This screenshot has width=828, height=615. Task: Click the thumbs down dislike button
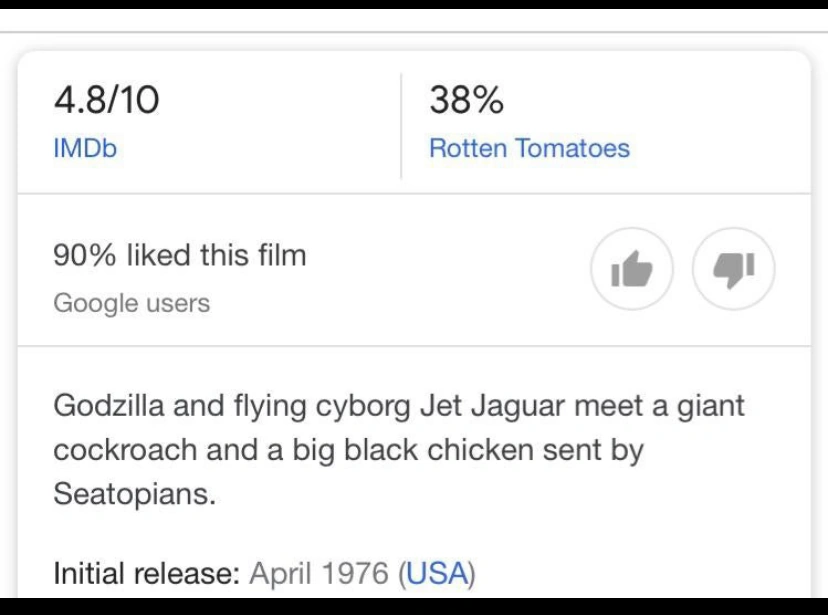[x=733, y=269]
